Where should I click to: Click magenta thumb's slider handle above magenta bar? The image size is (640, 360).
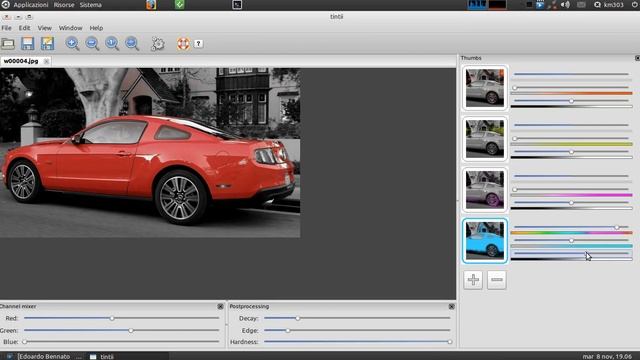515,189
